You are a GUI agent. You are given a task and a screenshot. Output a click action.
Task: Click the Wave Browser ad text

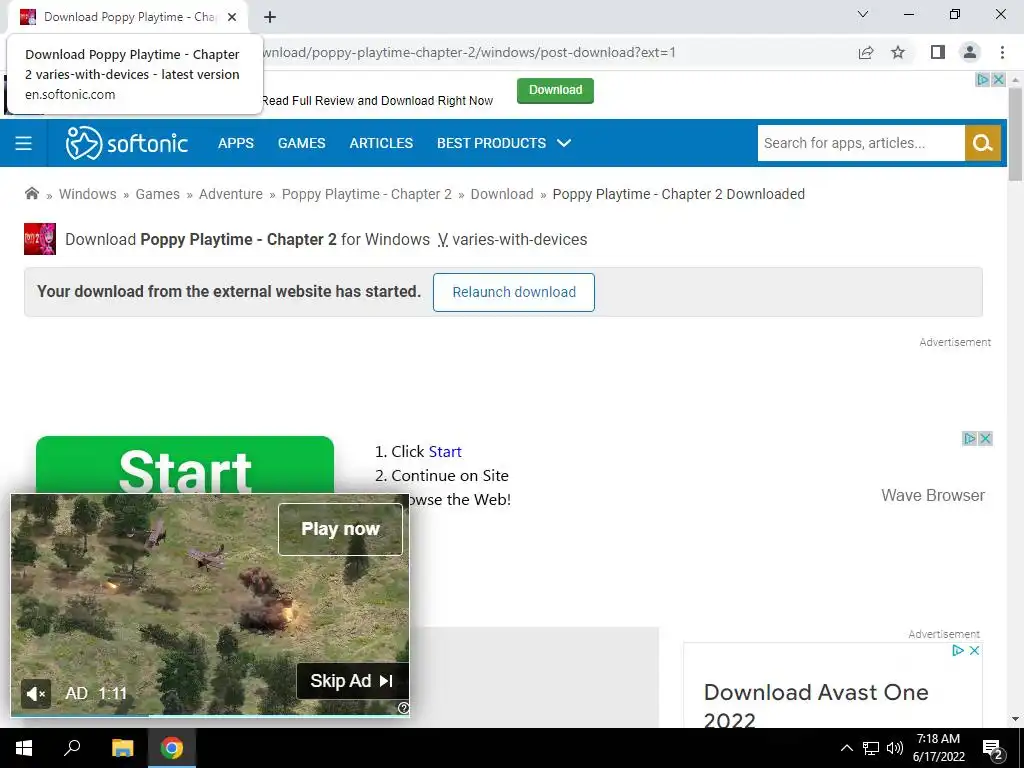[x=933, y=496]
